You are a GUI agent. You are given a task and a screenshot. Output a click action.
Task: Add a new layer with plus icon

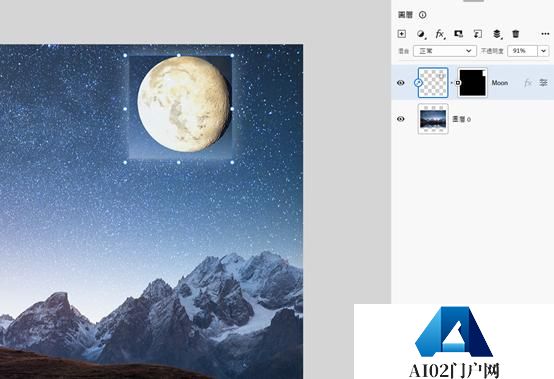pos(402,34)
